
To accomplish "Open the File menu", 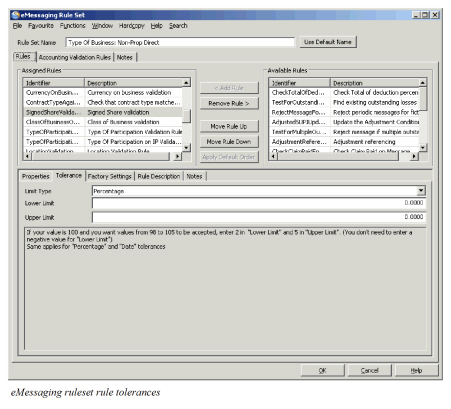I will coord(17,26).
